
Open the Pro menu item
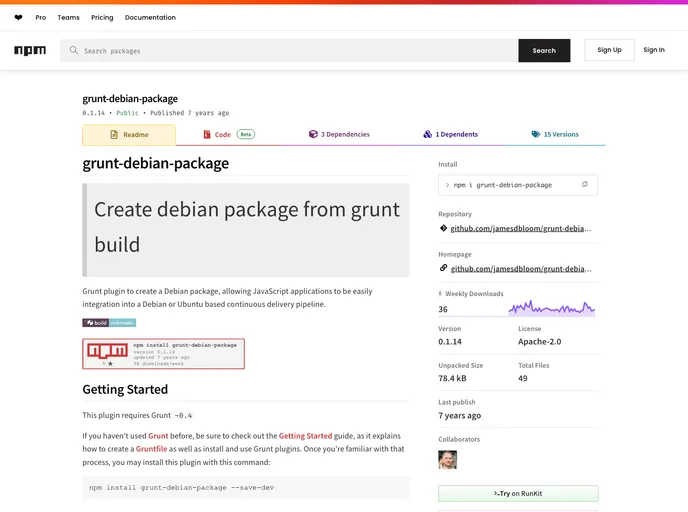click(x=41, y=18)
